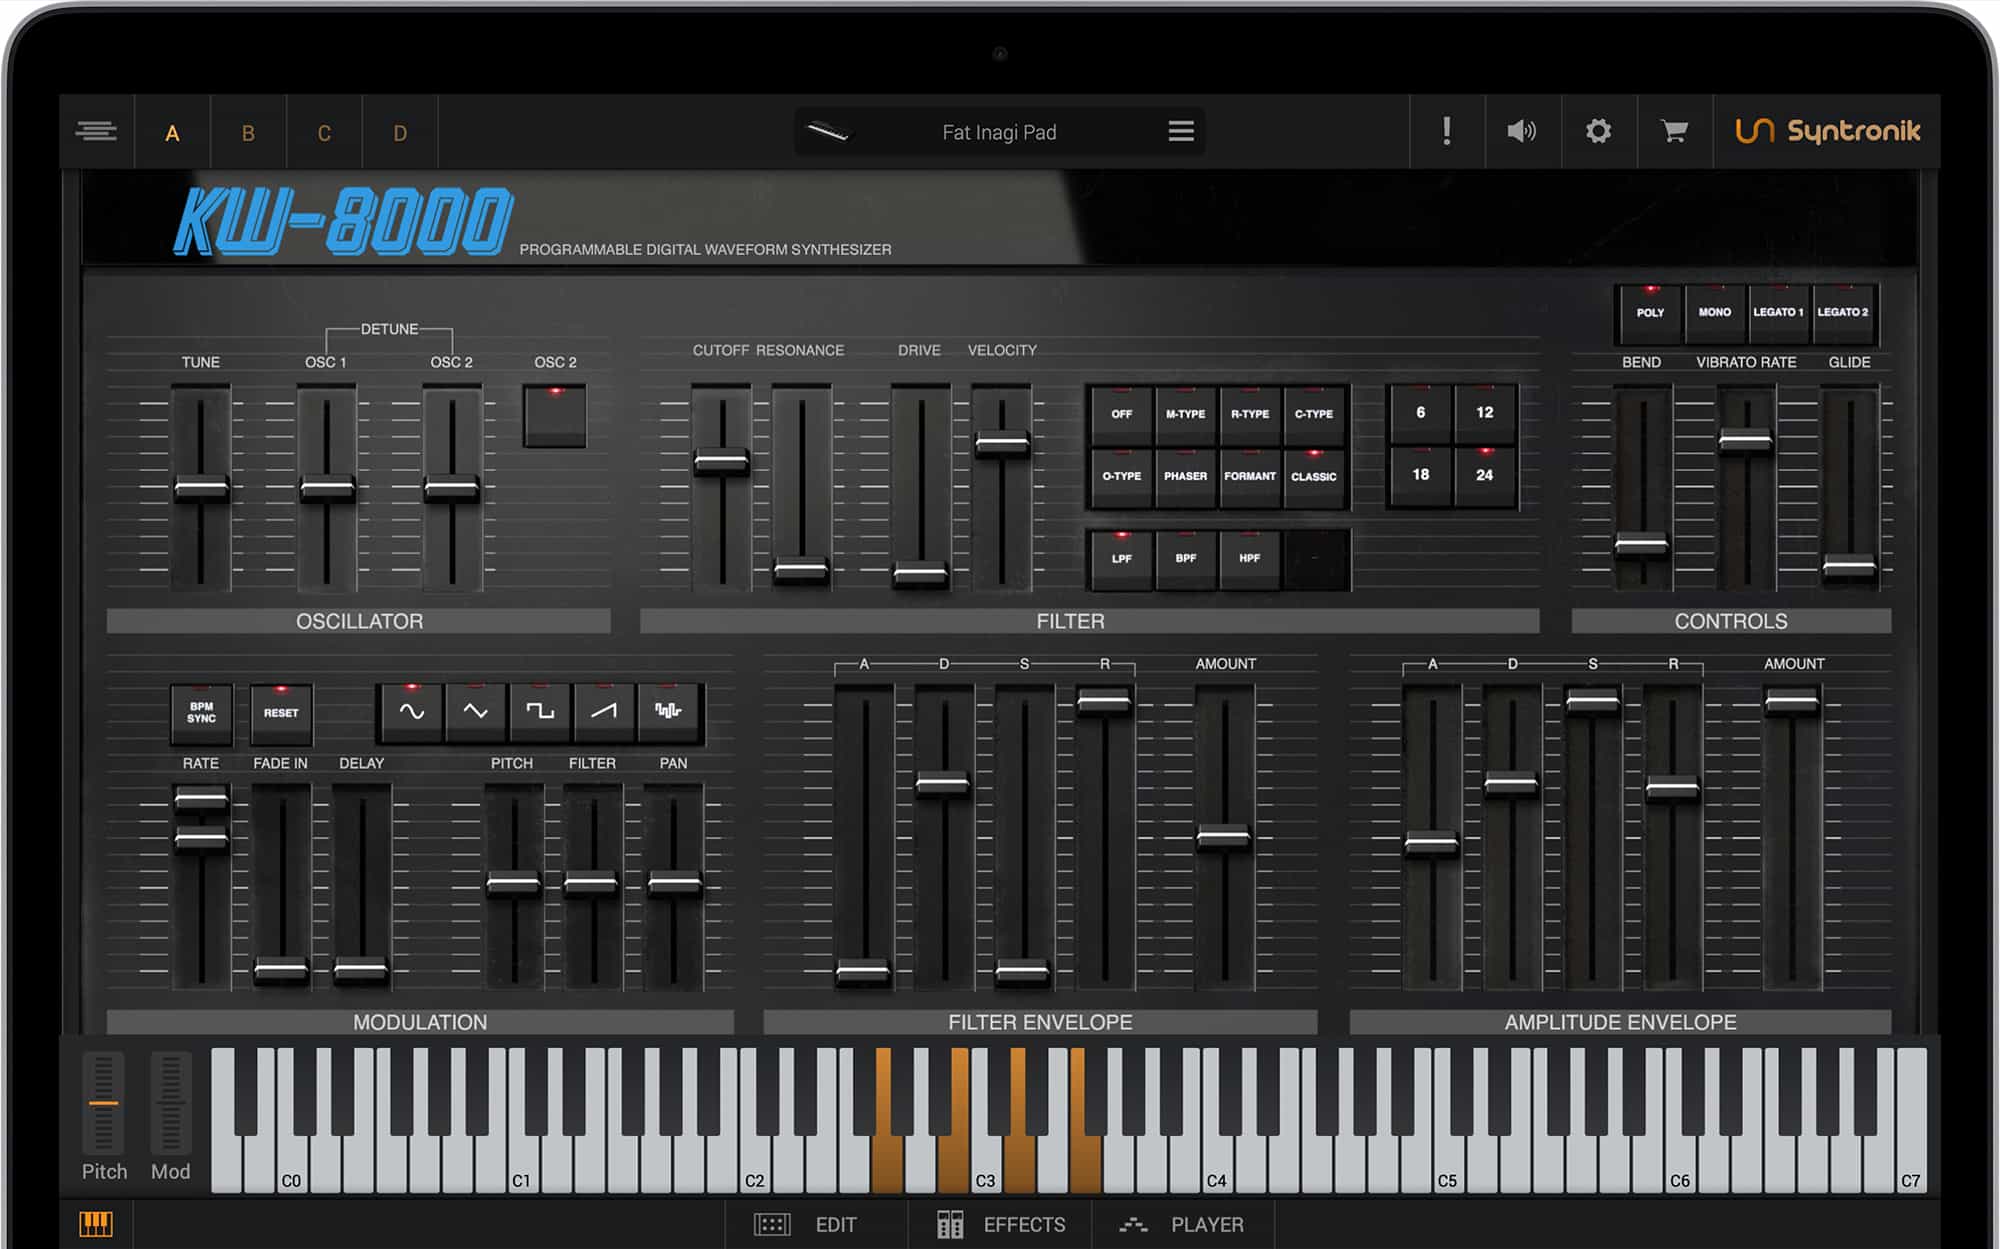Image resolution: width=2000 pixels, height=1249 pixels.
Task: Click the VIBRATO RATE slider handle
Action: 1745,440
